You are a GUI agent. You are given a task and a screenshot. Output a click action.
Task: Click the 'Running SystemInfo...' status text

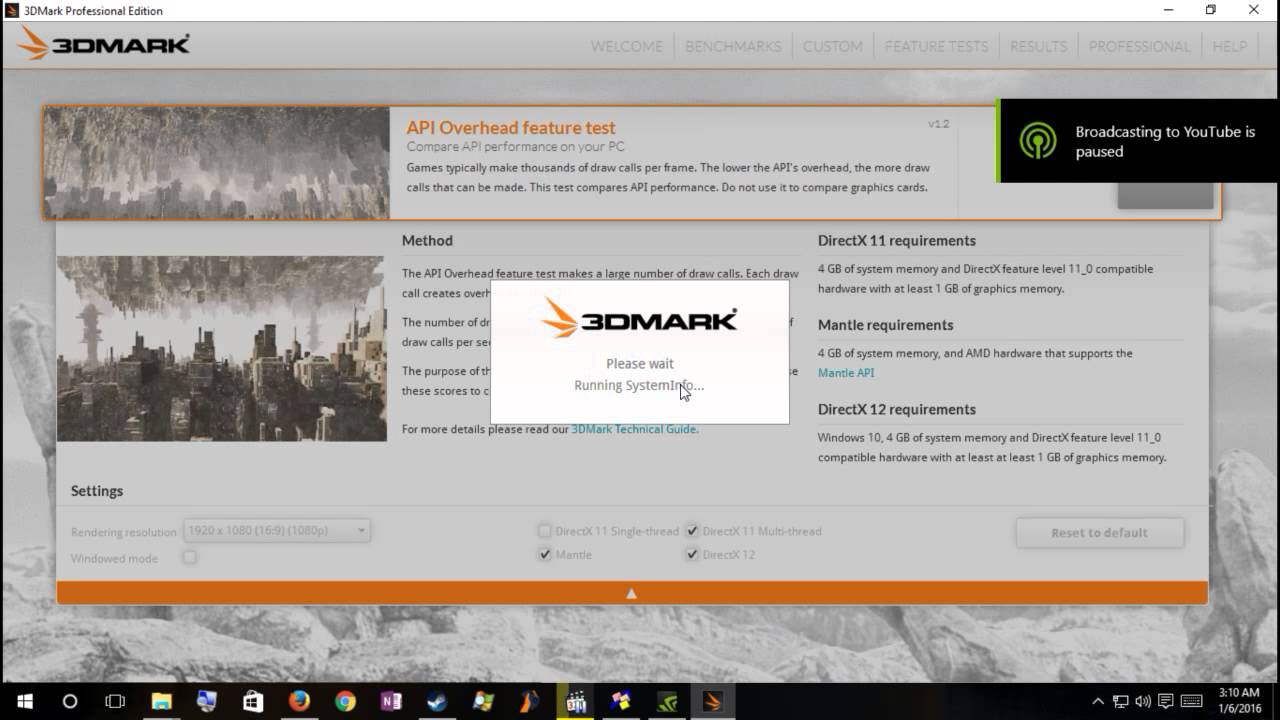639,386
